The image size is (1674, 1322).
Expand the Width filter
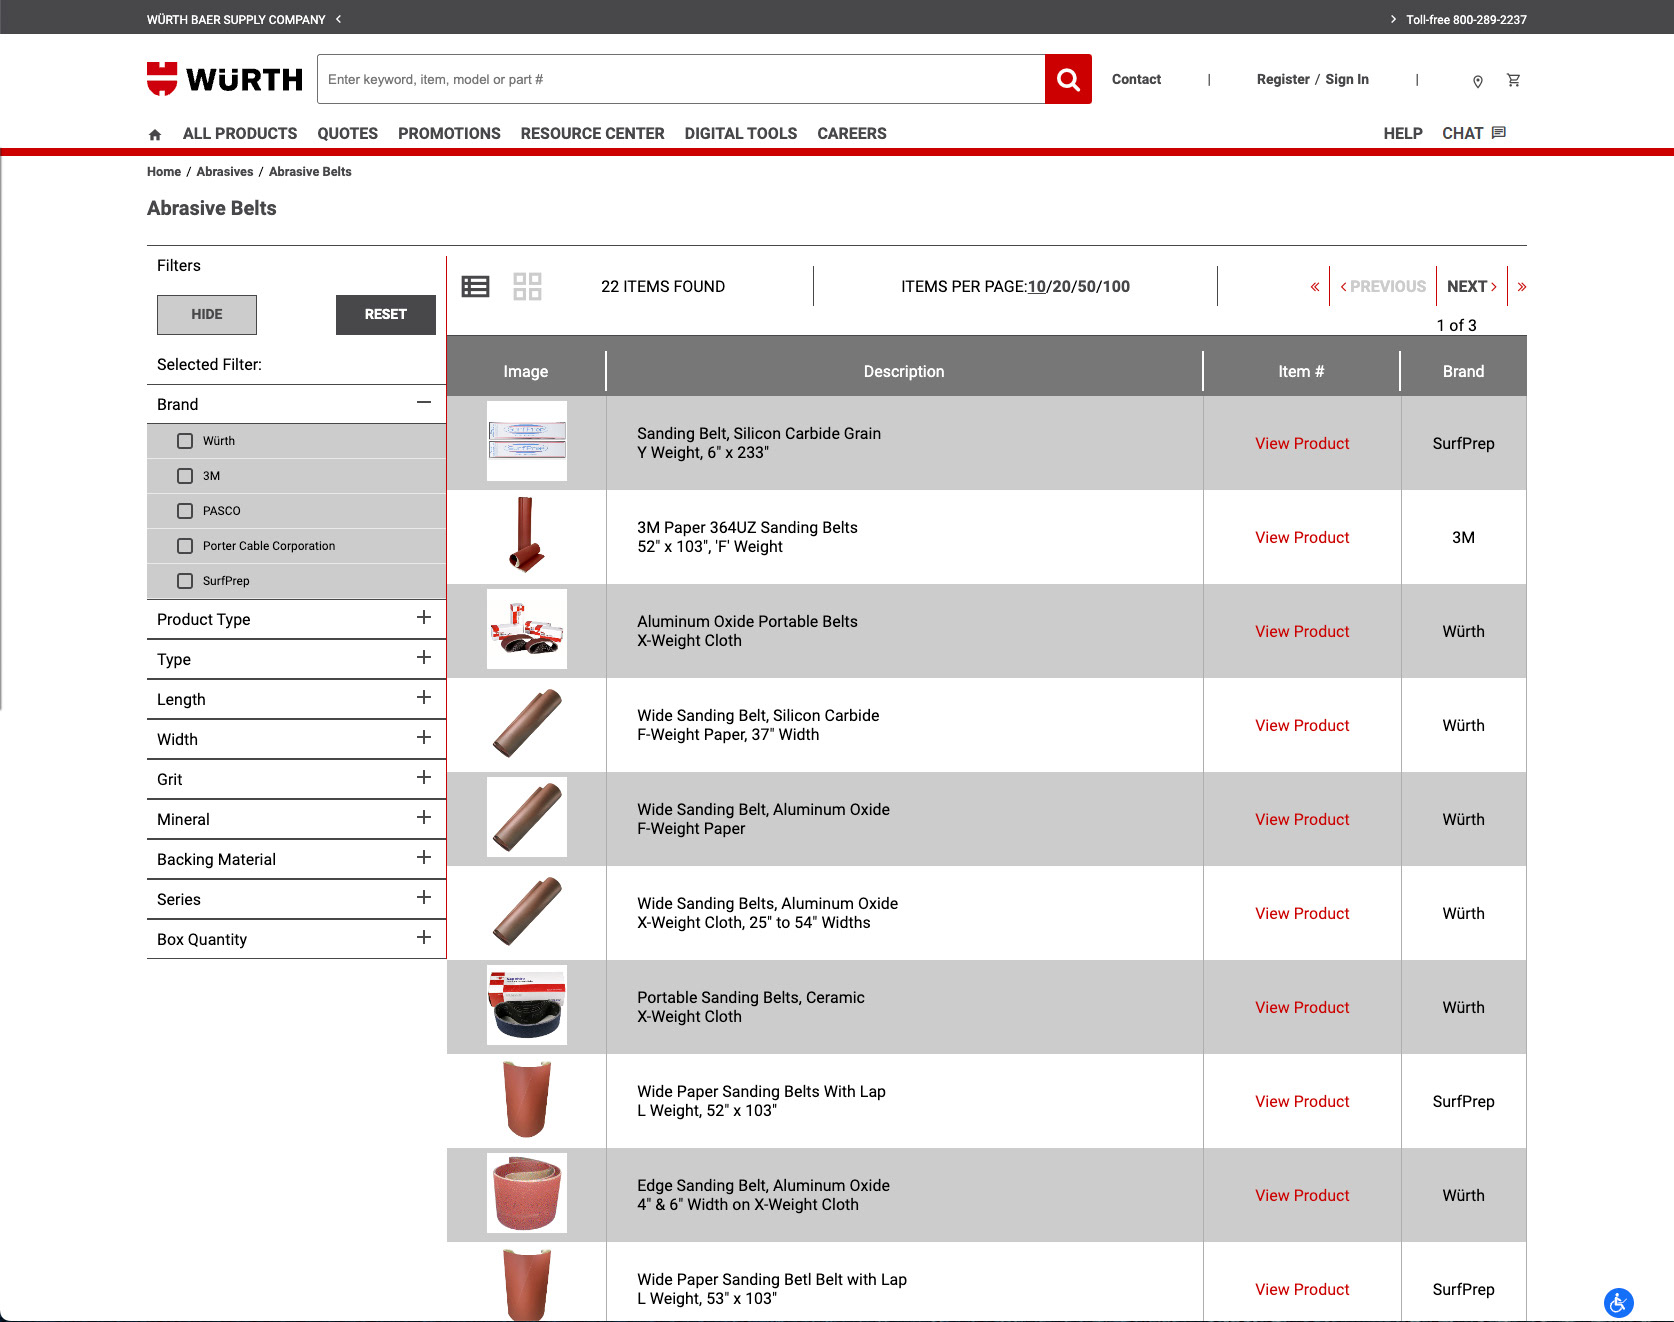tap(424, 738)
